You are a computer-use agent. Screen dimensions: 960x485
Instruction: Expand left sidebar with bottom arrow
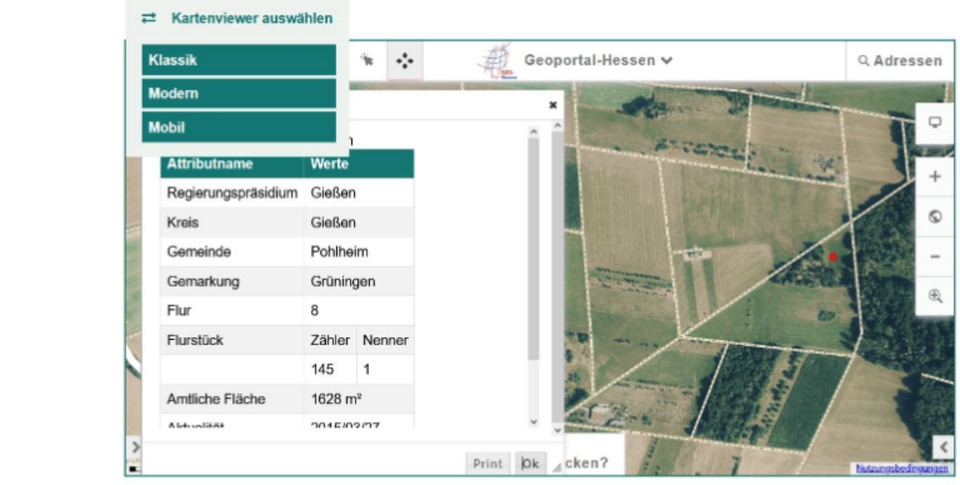(135, 446)
